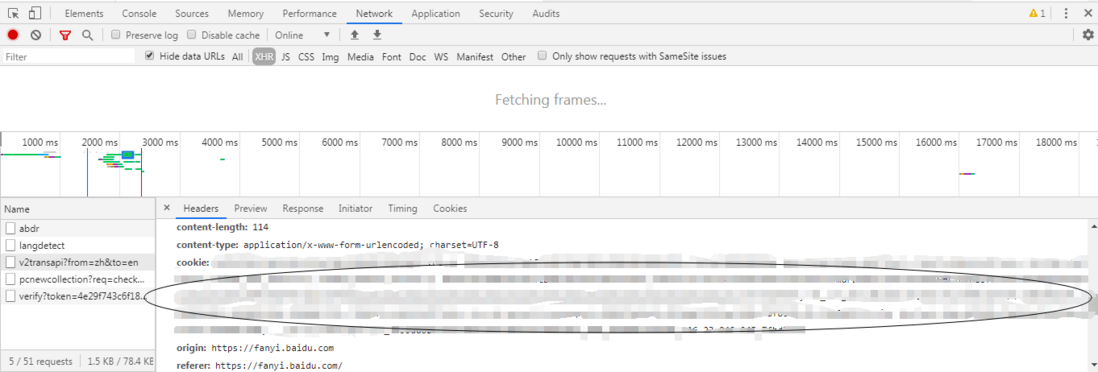1098x372 pixels.
Task: Filter requests by Media
Action: coord(361,57)
